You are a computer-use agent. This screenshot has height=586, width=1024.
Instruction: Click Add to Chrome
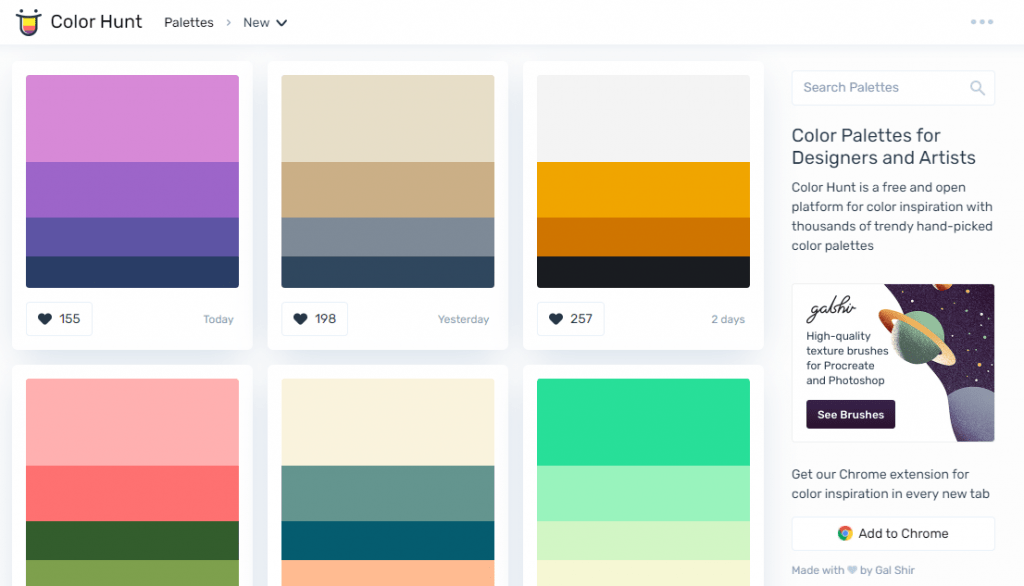[x=893, y=533]
